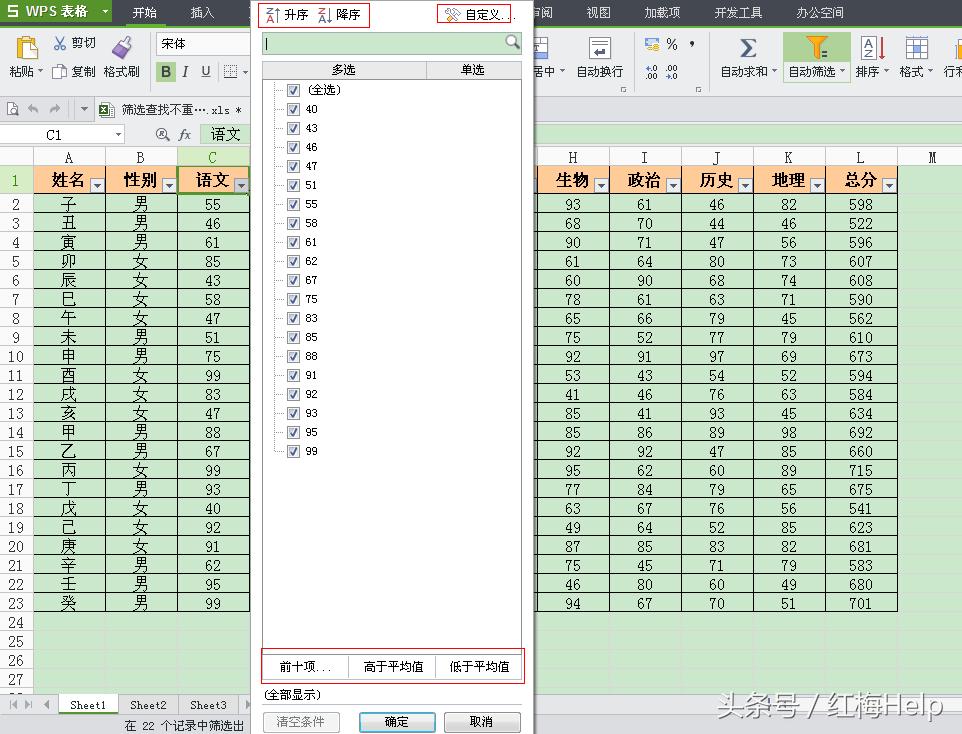Open the Sheet2 worksheet tab
This screenshot has height=734, width=962.
pyautogui.click(x=148, y=704)
